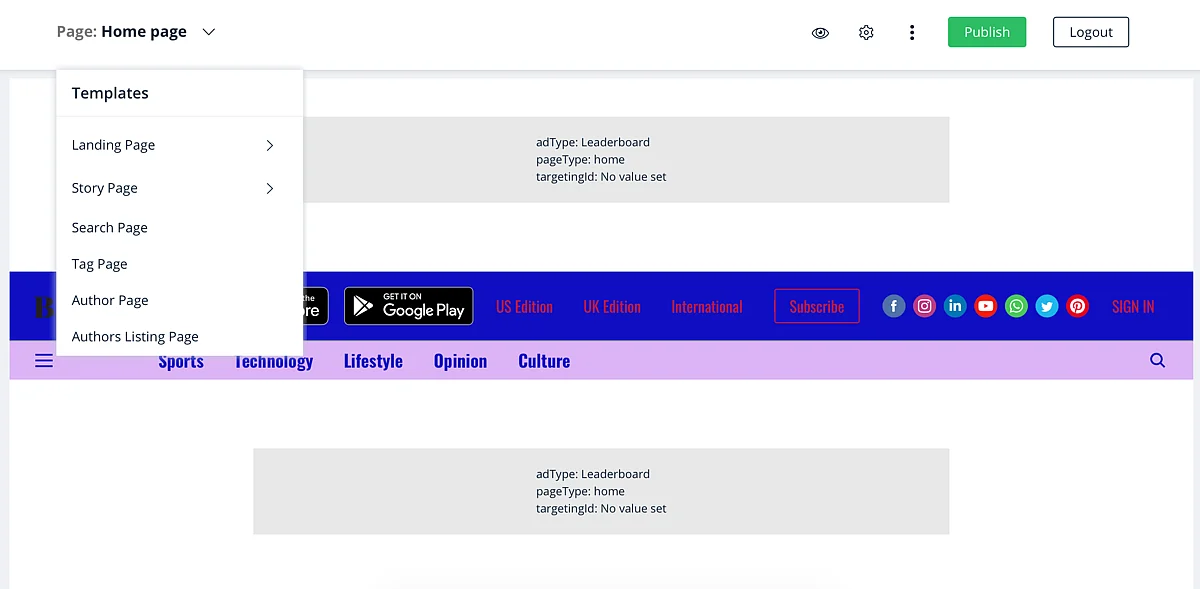Viewport: 1200px width, 589px height.
Task: Select the lower Leaderboard ad placeholder
Action: click(601, 491)
